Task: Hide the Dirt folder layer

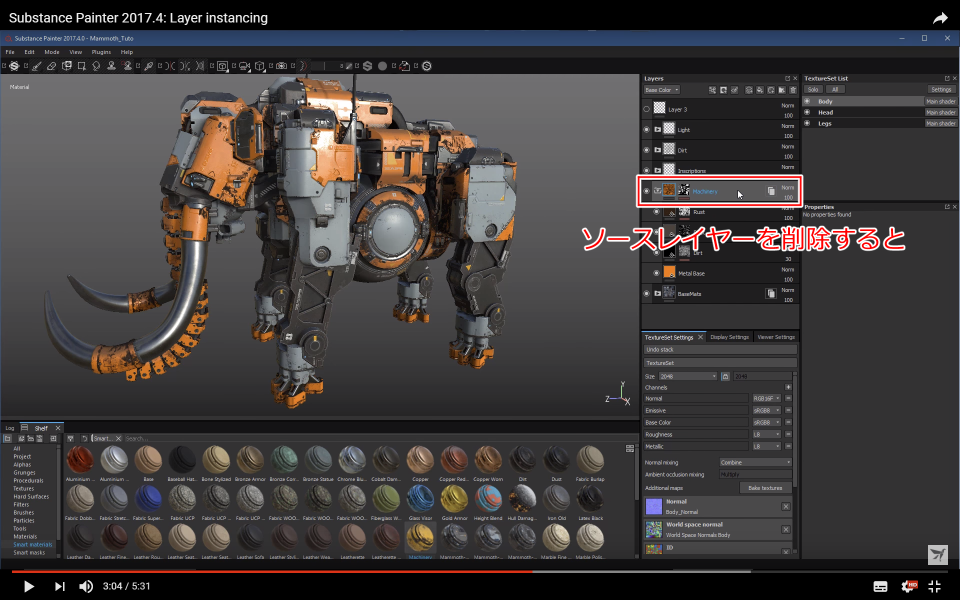Action: pyautogui.click(x=647, y=150)
